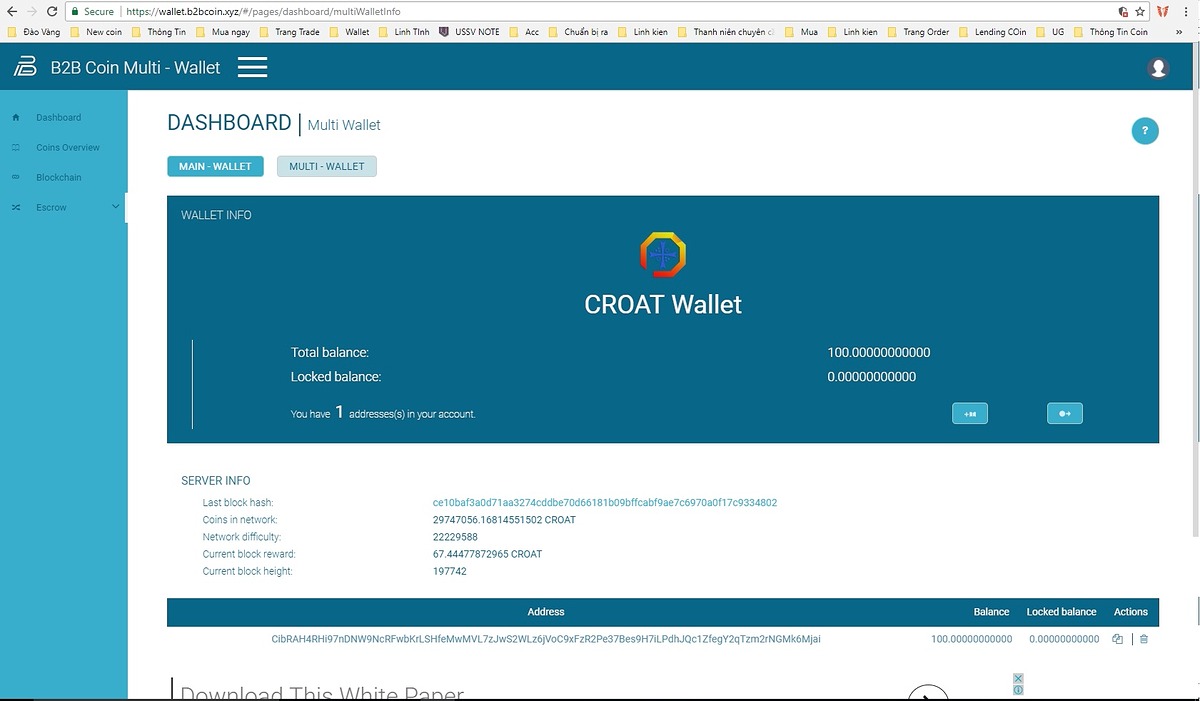Open the Chuẩn bị ra bookmark folder

(578, 32)
